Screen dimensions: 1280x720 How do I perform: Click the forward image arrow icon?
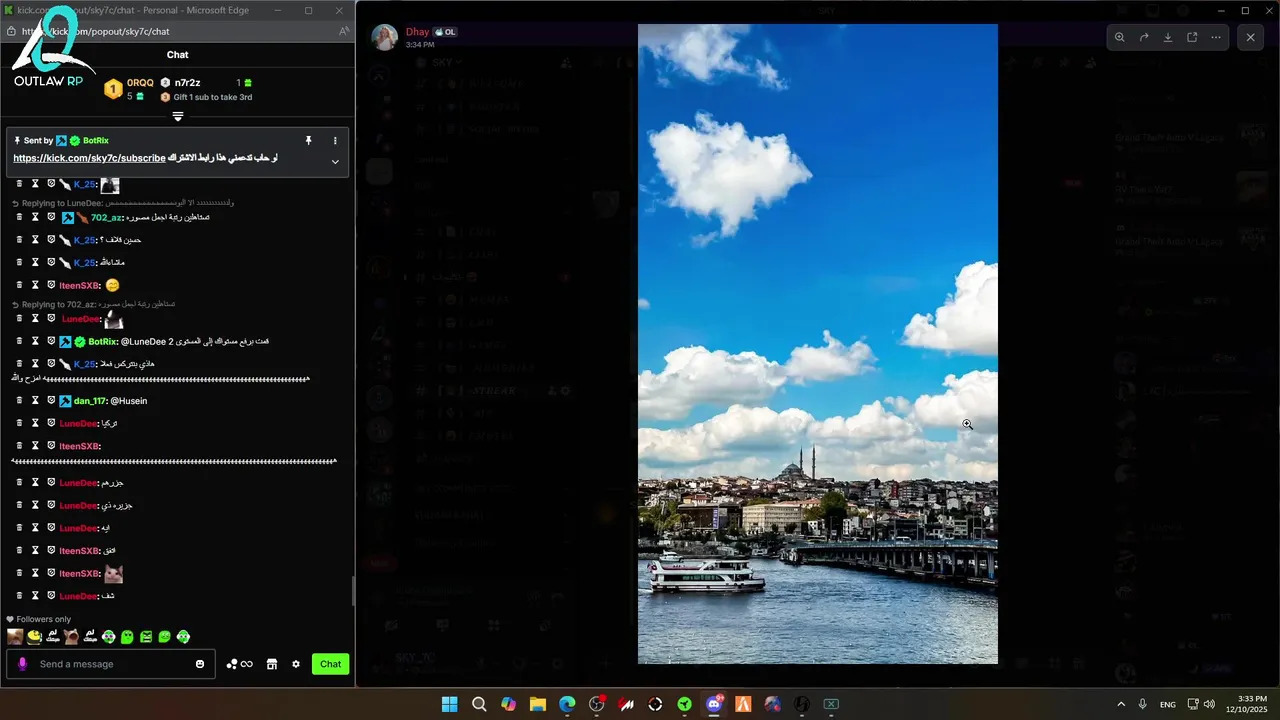tap(1144, 37)
